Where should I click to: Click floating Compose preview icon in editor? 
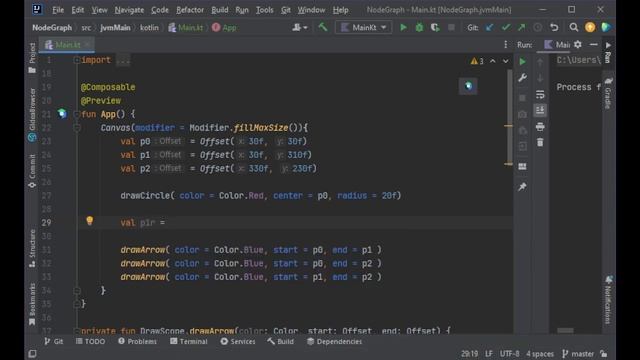point(468,86)
